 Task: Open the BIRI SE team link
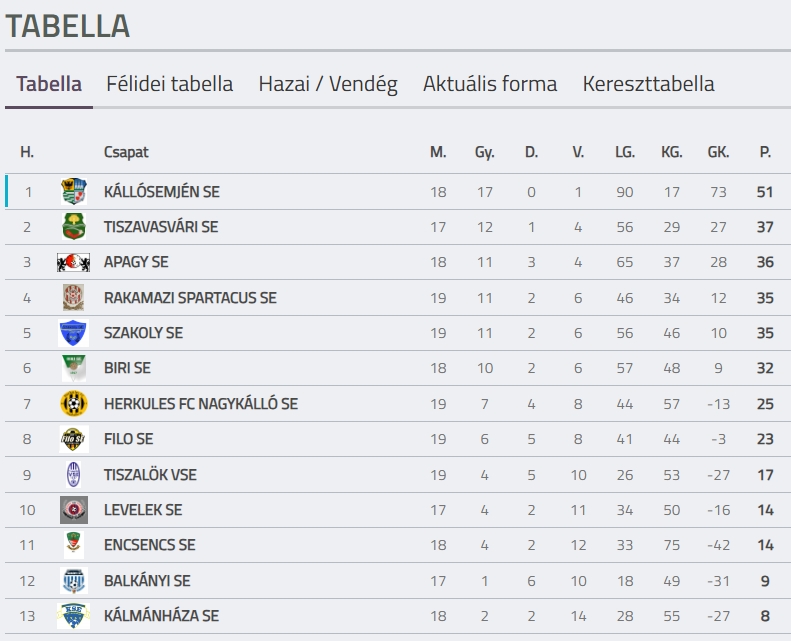click(x=127, y=368)
